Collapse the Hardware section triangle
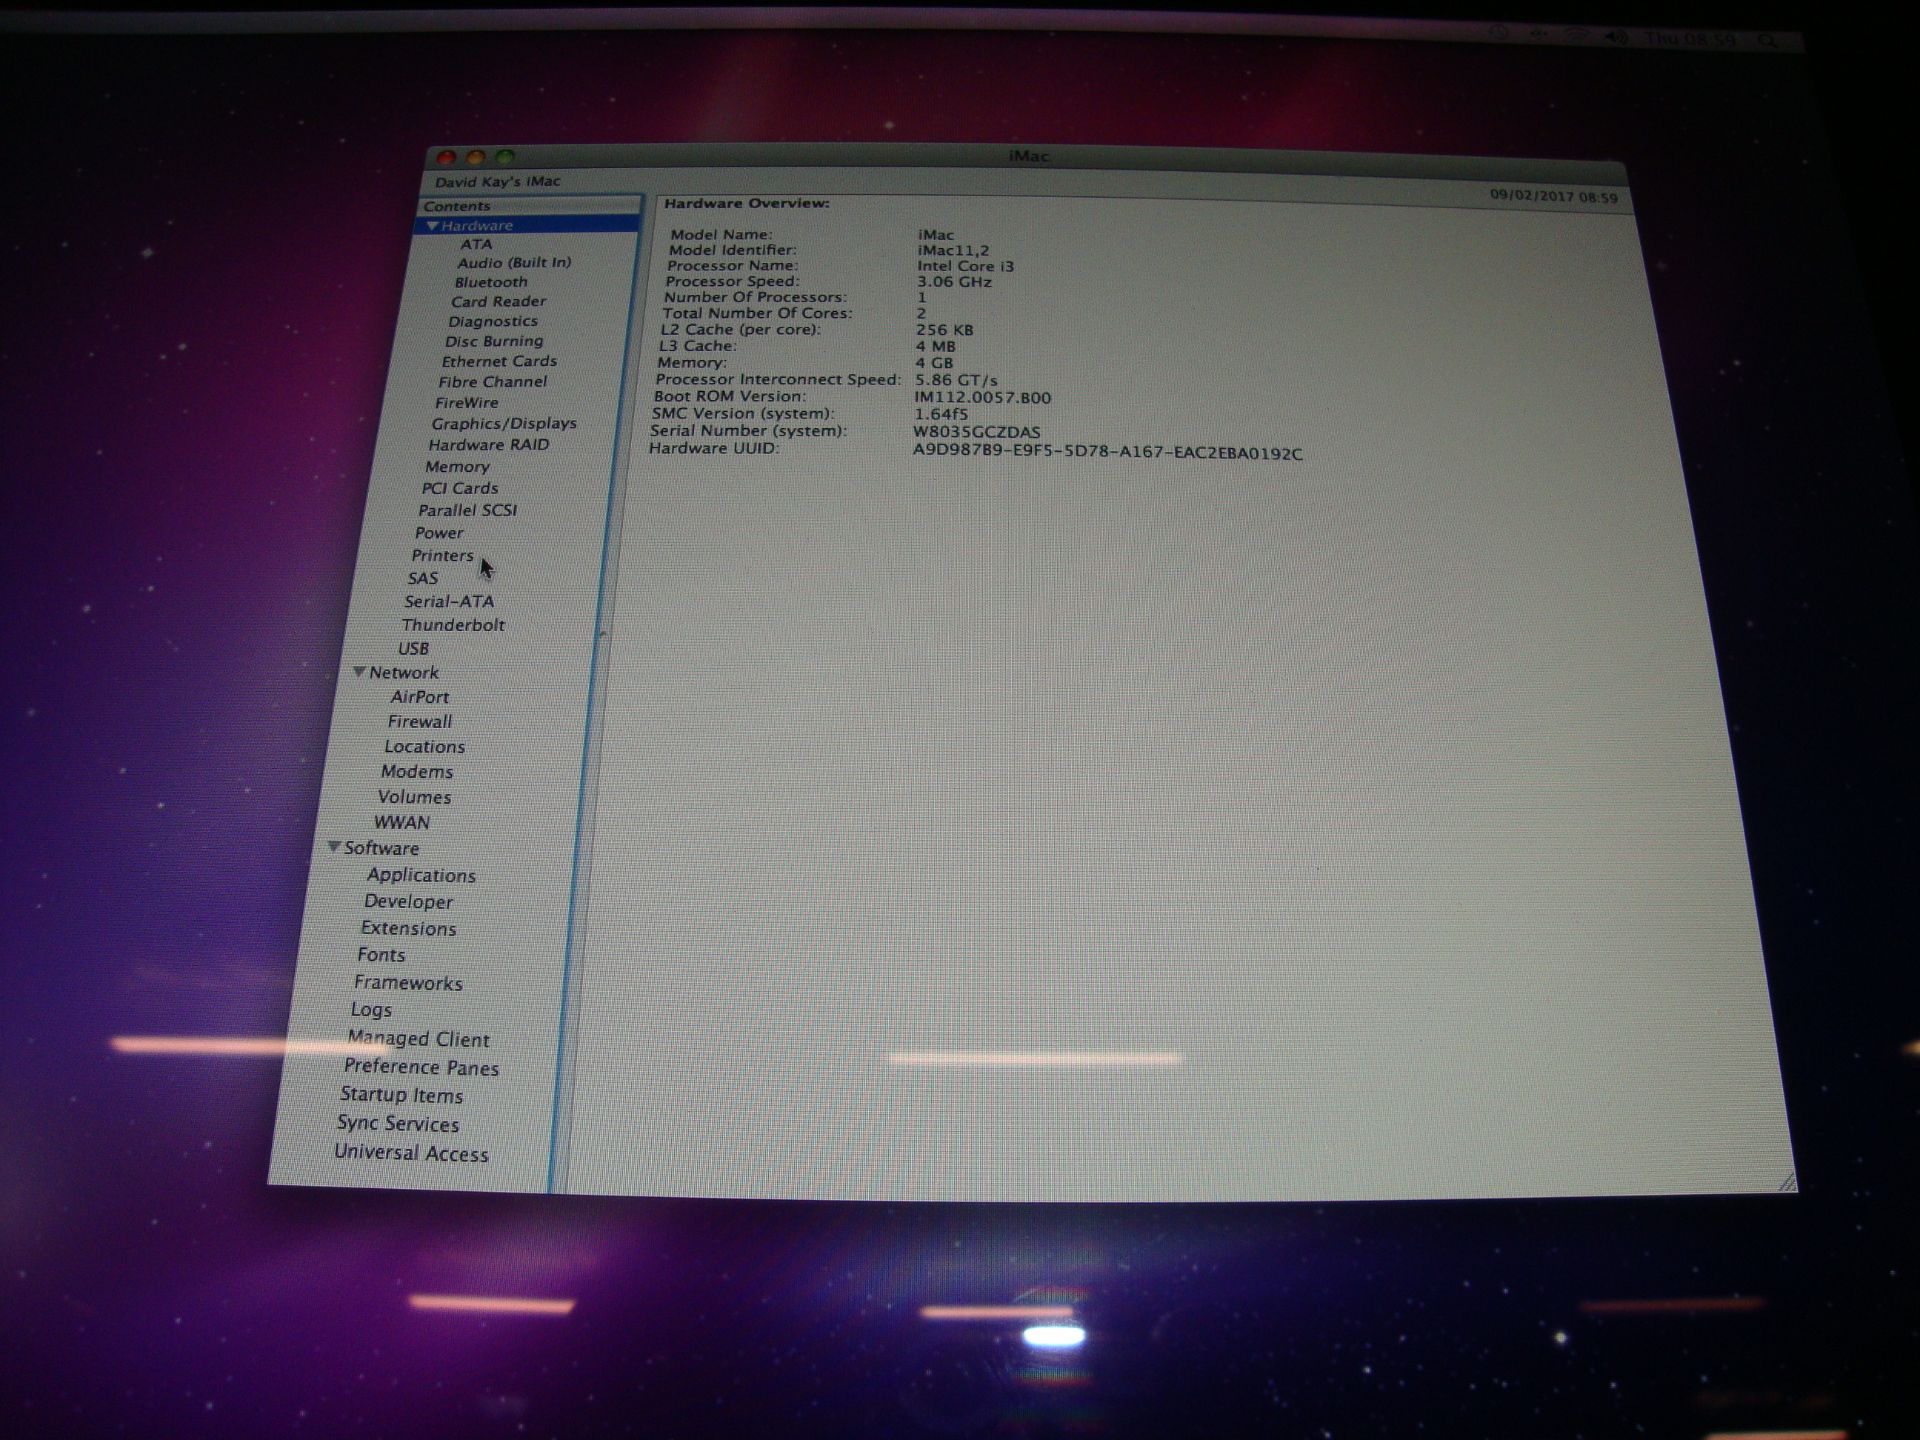Viewport: 1920px width, 1440px height. [432, 226]
